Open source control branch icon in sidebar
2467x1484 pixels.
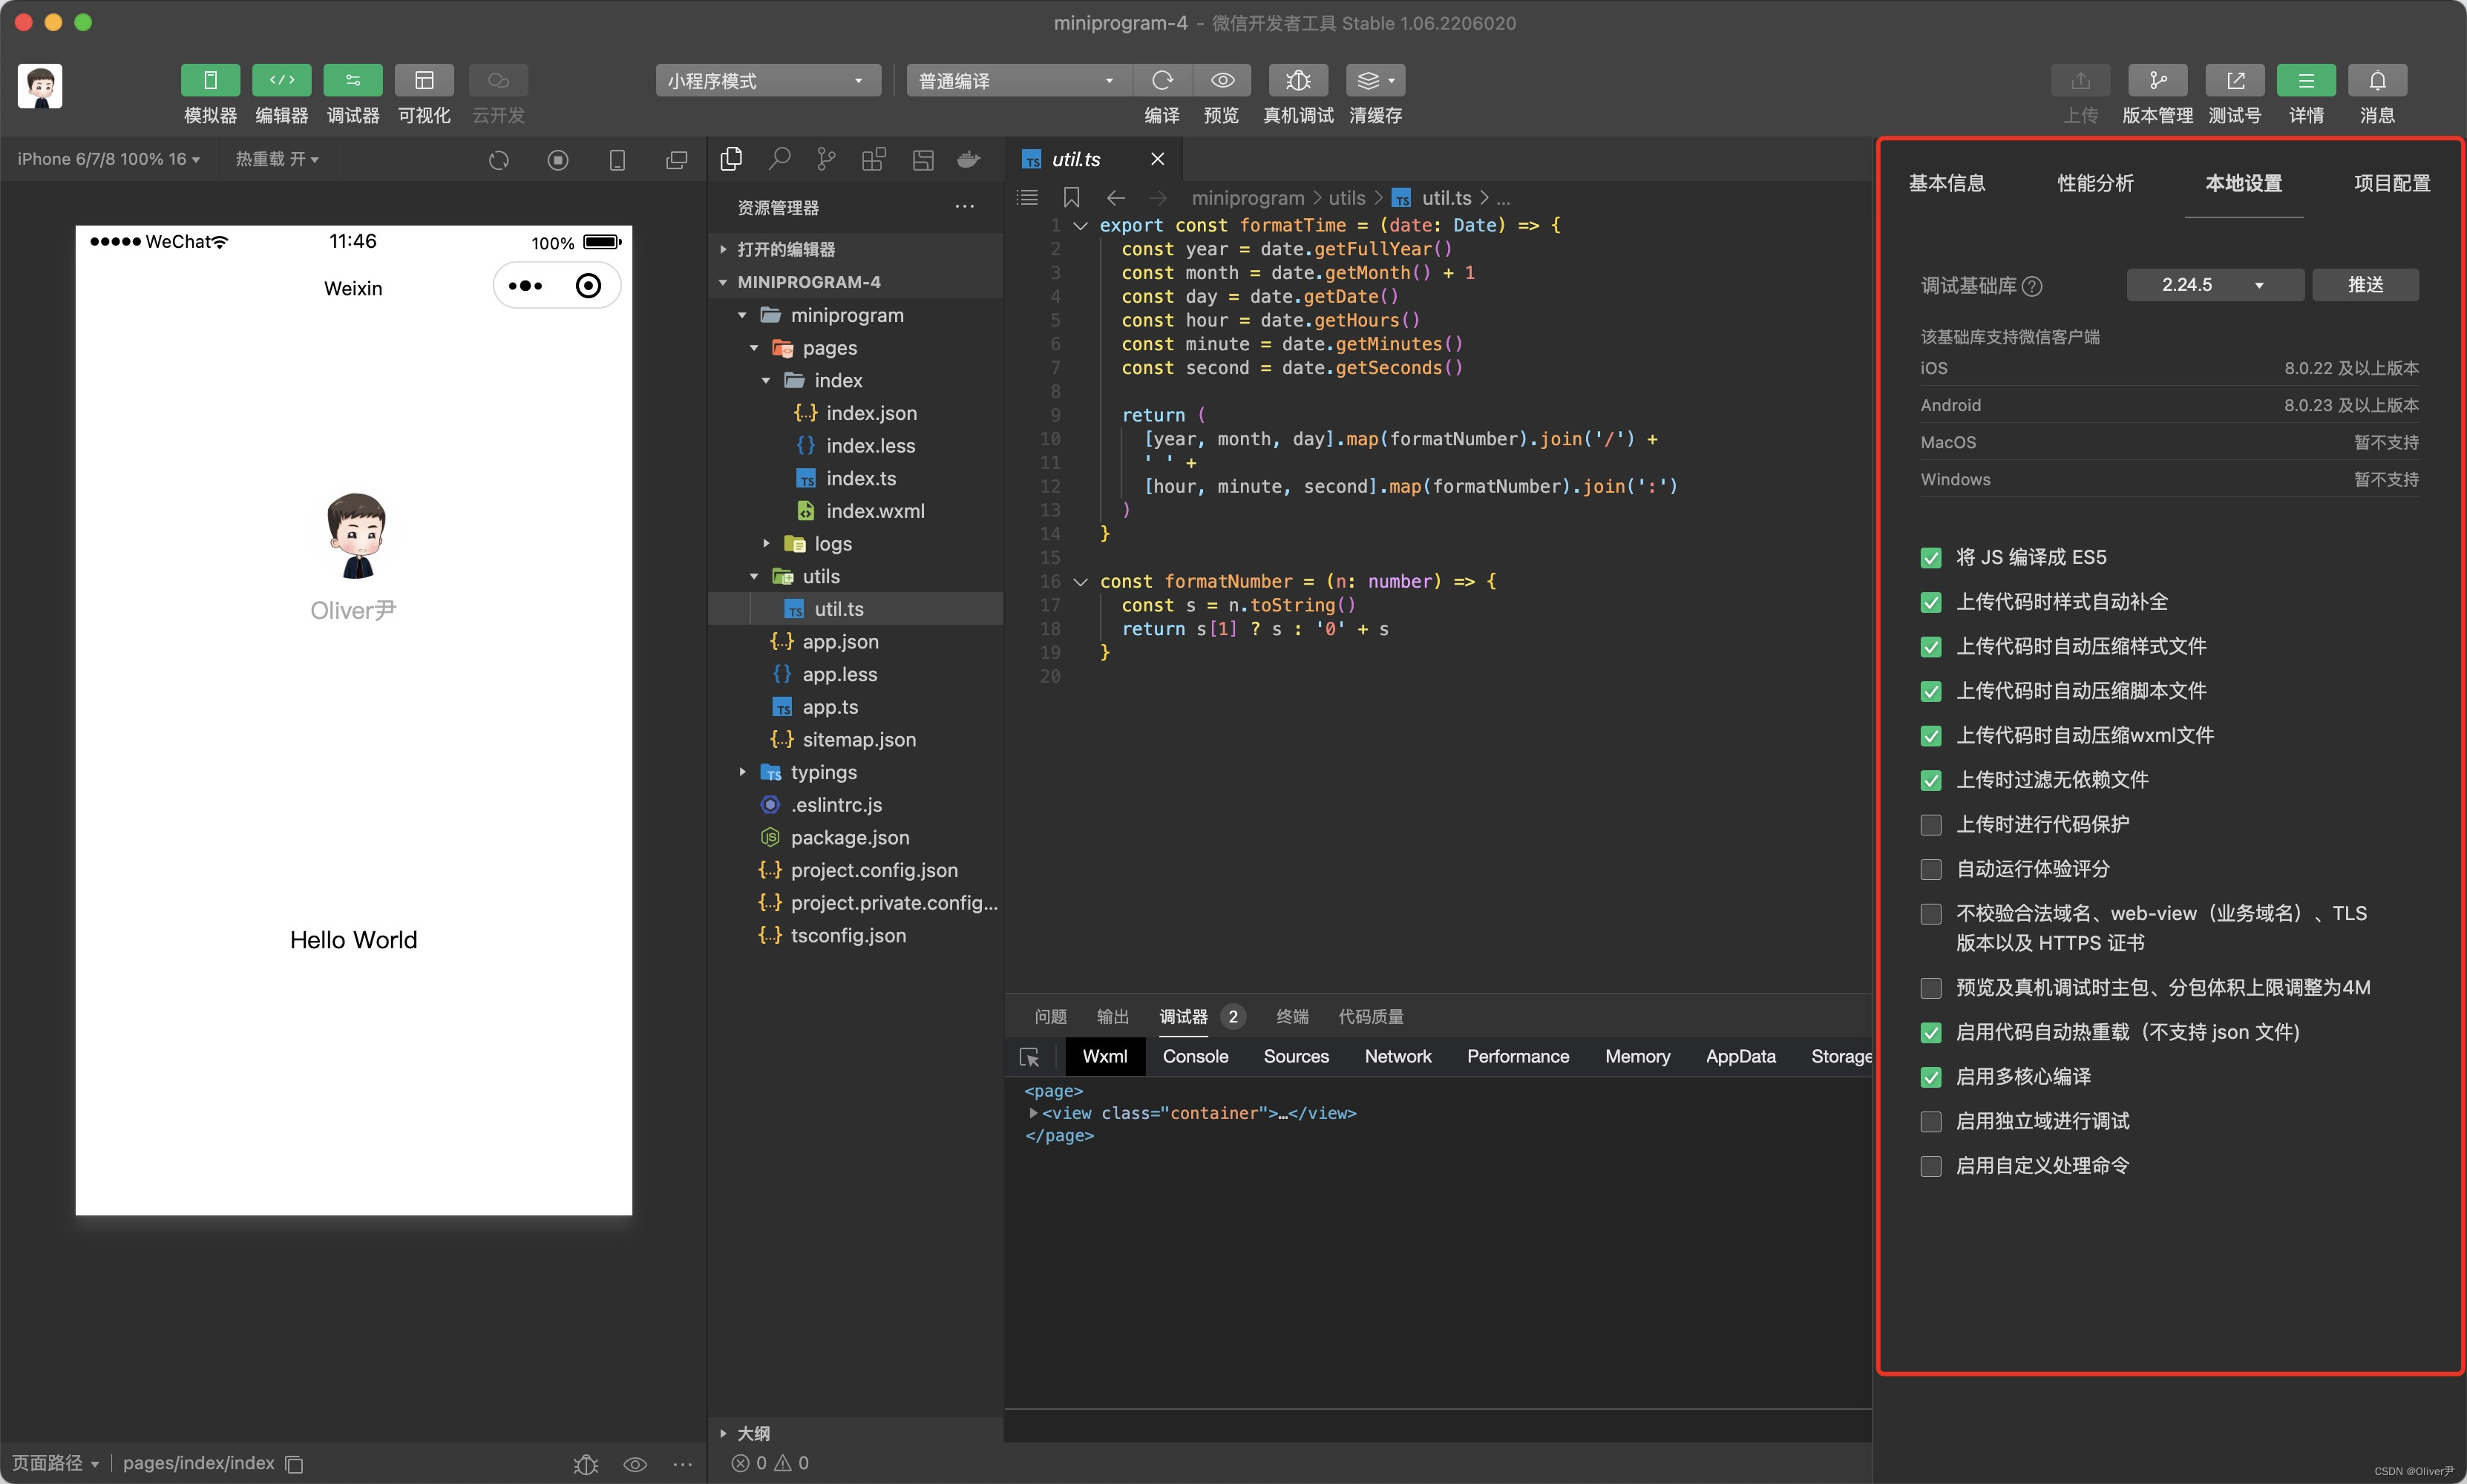826,159
